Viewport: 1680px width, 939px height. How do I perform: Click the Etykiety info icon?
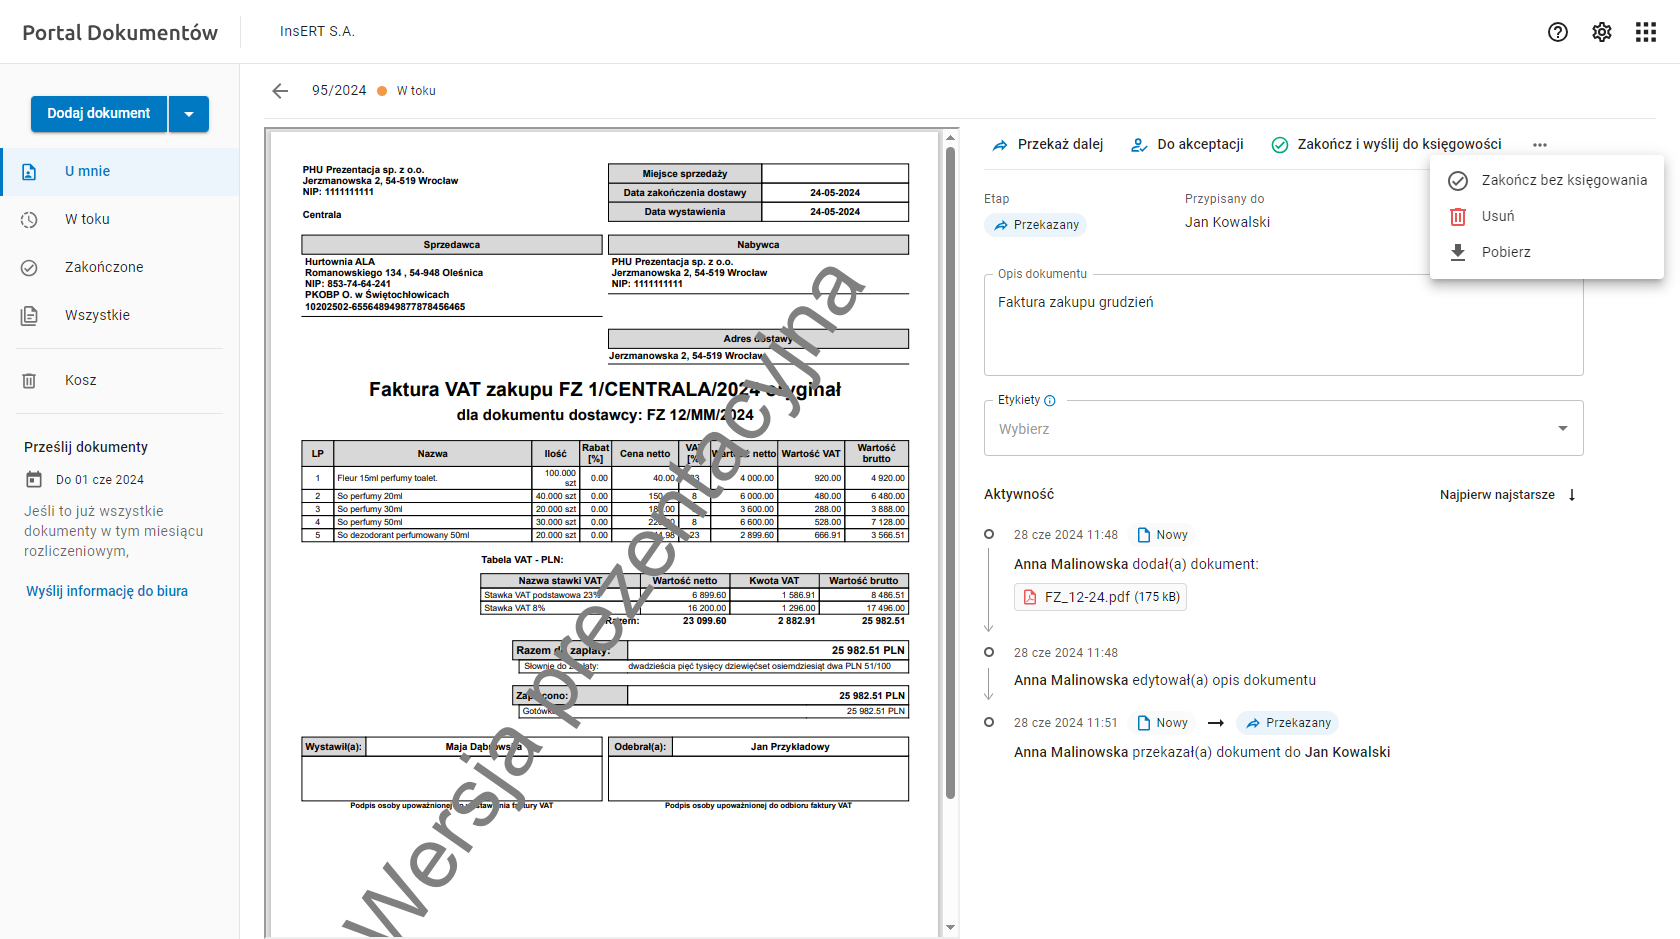(x=1050, y=401)
